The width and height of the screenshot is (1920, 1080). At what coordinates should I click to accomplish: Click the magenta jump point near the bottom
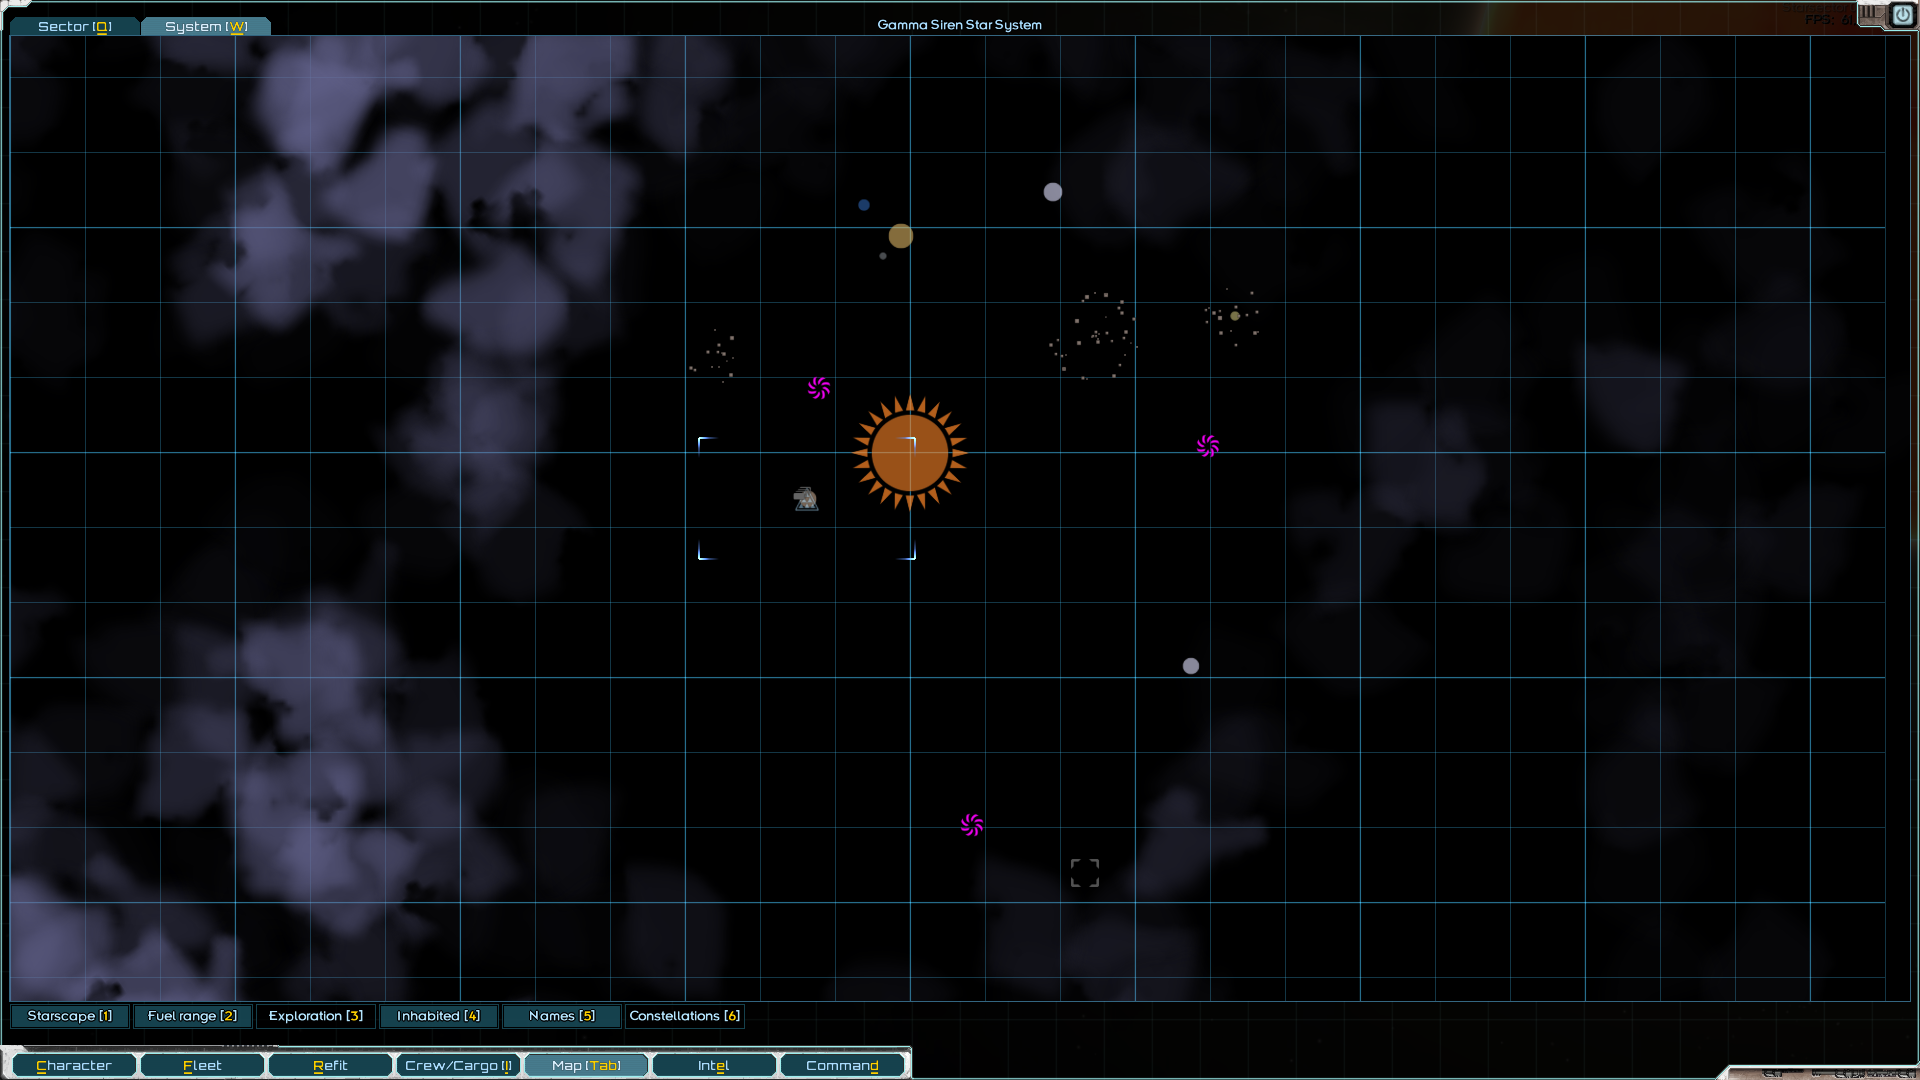coord(972,825)
